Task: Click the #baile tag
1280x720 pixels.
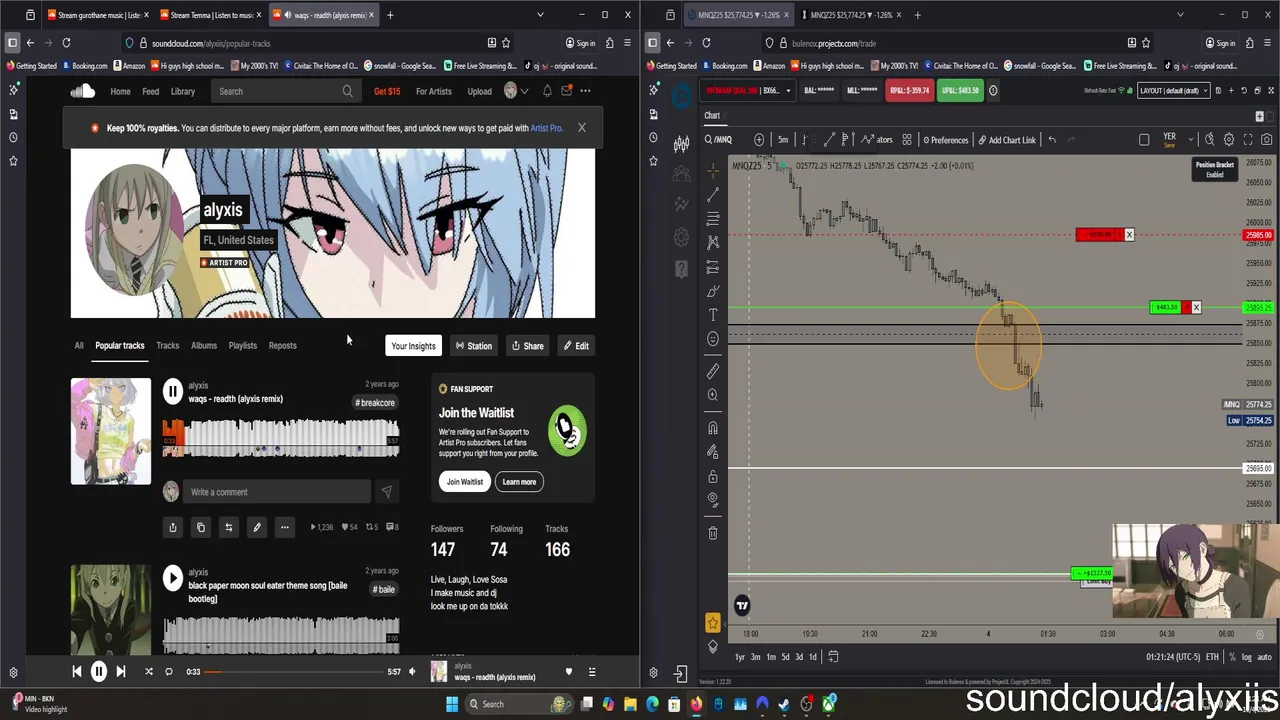Action: 385,590
